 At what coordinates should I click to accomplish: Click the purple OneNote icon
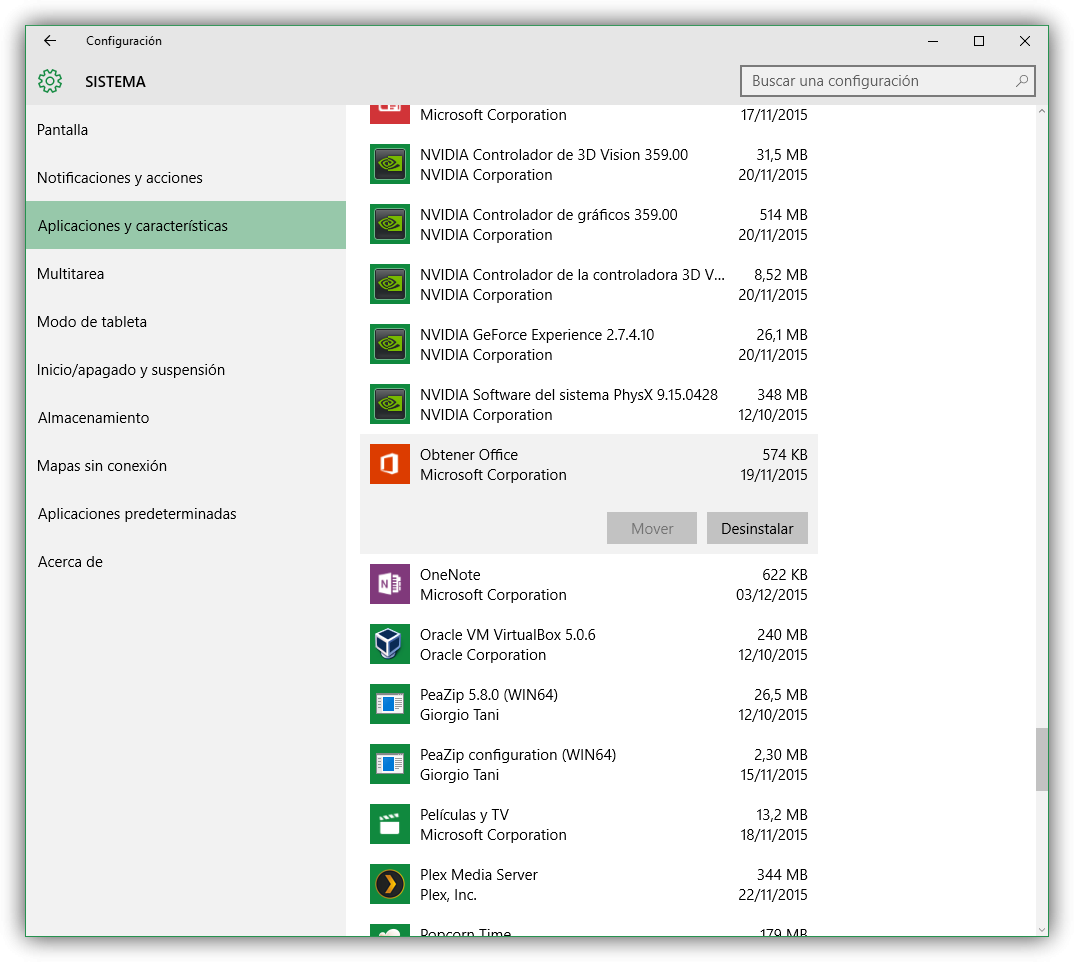click(x=390, y=584)
